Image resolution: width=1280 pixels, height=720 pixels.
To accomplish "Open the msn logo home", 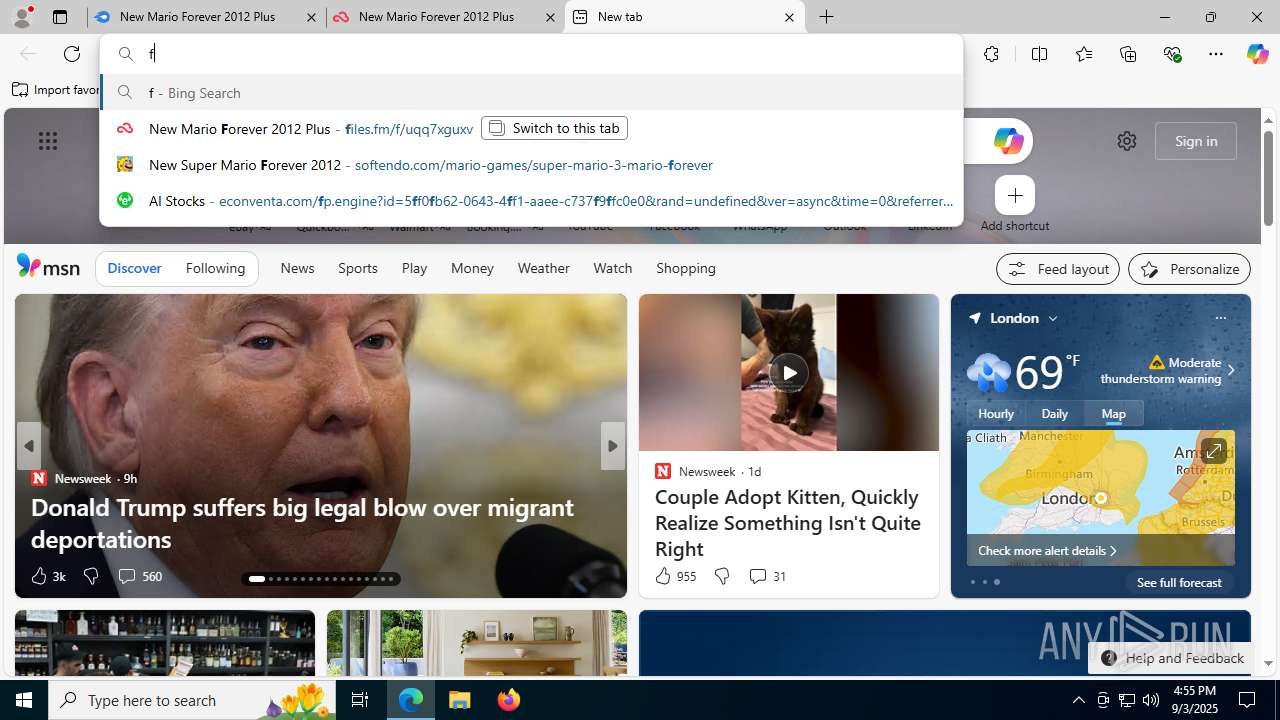I will (x=48, y=266).
